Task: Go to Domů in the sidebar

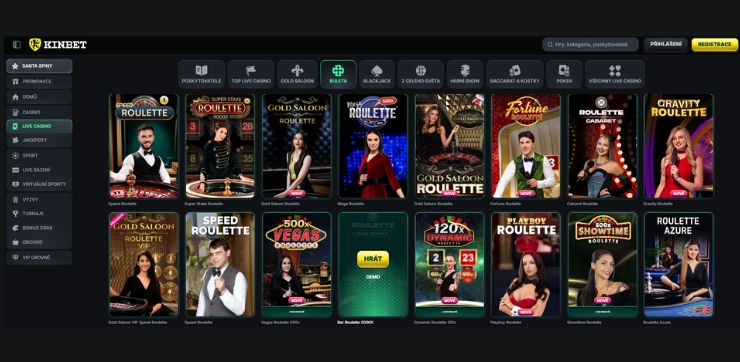Action: pos(39,97)
